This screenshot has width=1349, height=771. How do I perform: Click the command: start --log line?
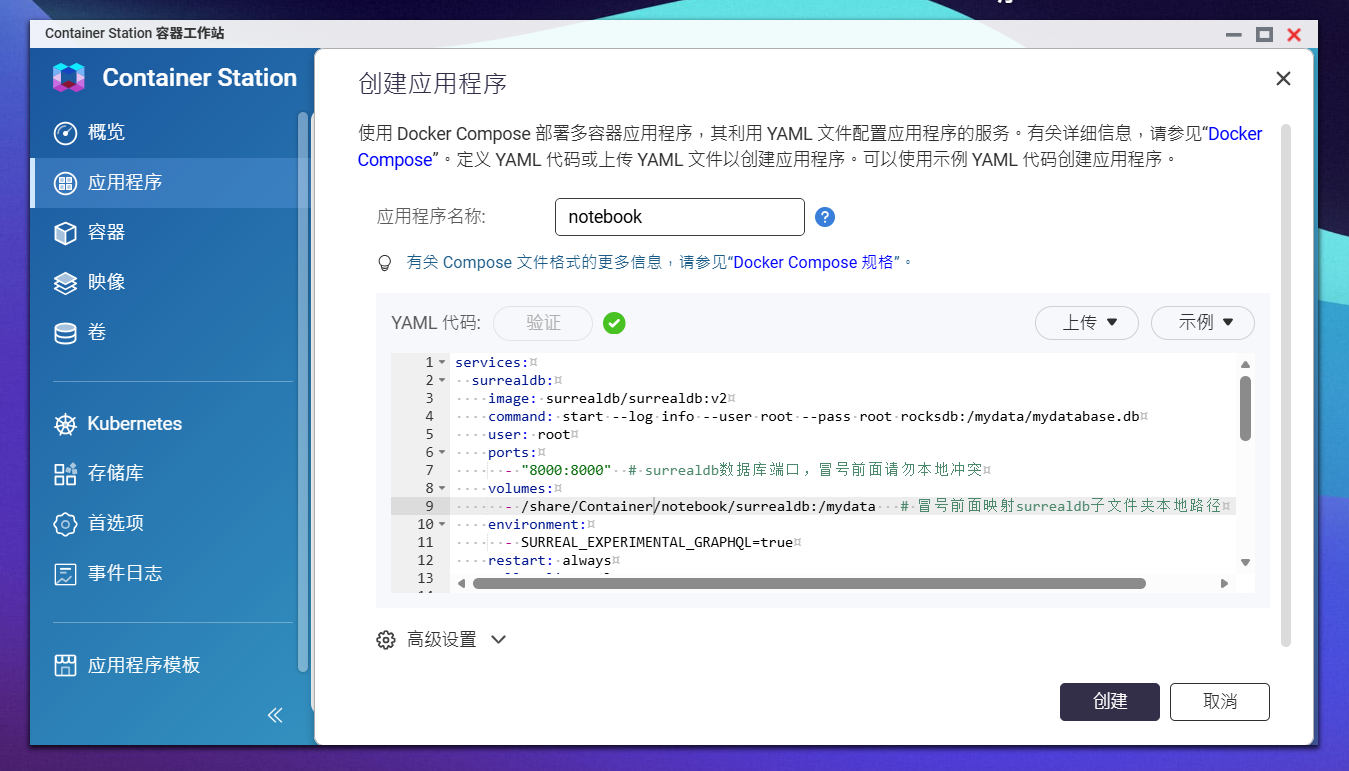coord(818,417)
